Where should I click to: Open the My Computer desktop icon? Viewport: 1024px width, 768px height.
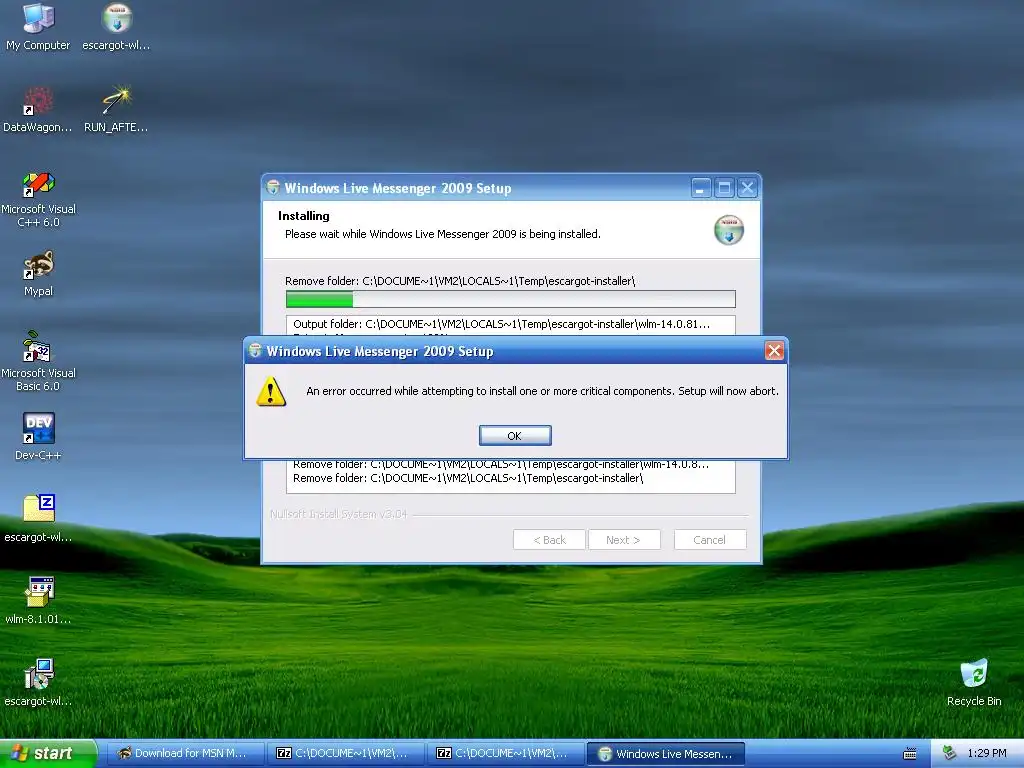coord(38,20)
